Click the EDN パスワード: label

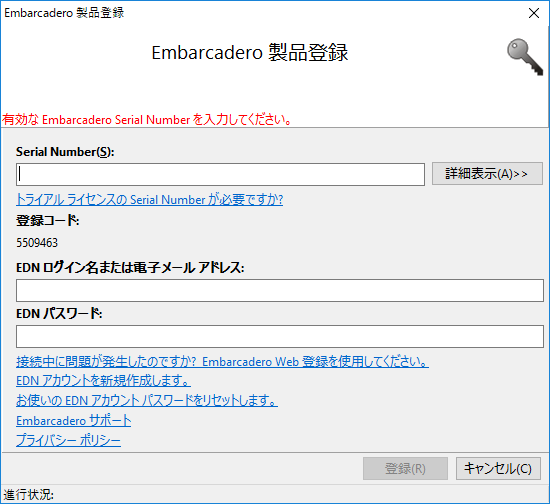click(59, 314)
